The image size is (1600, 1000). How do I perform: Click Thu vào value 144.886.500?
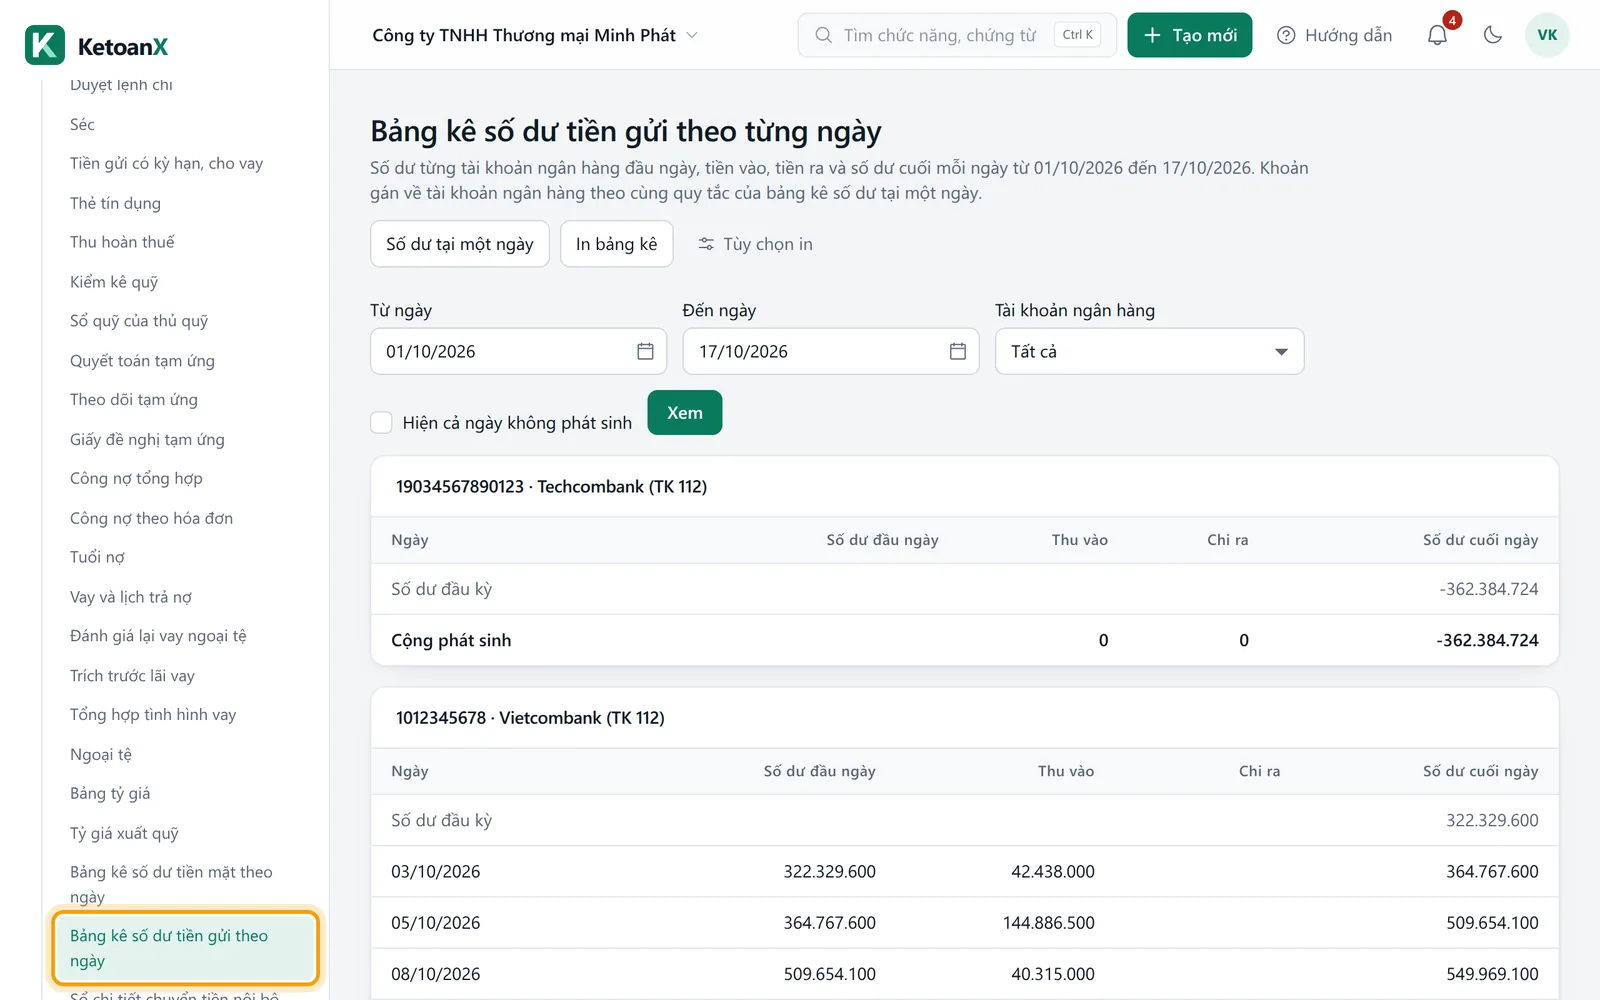tap(1049, 922)
